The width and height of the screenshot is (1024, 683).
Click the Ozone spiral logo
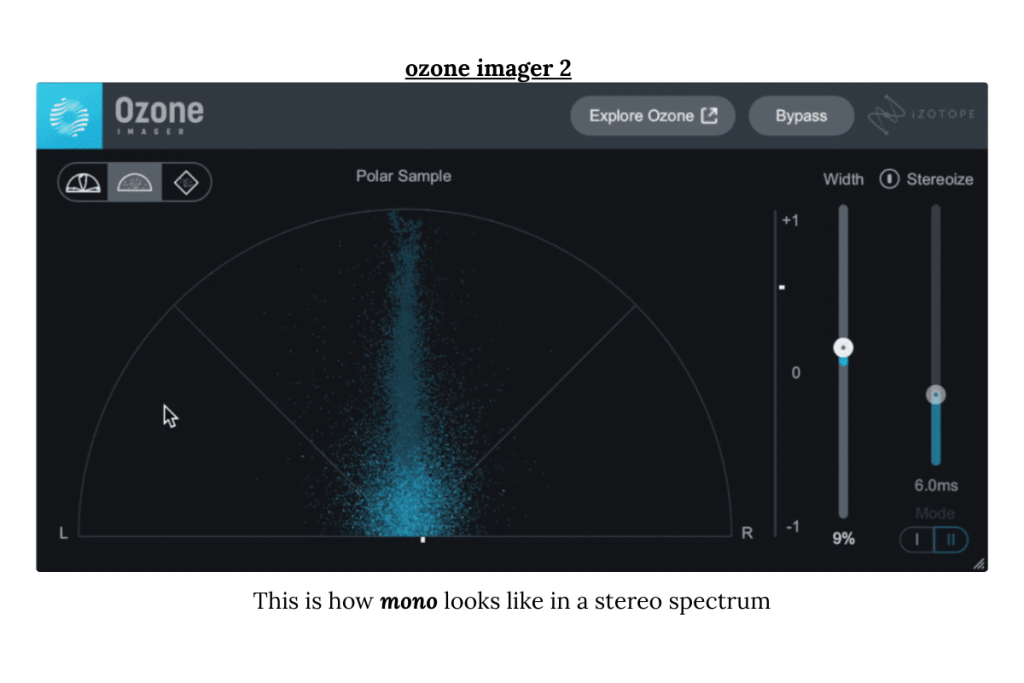(x=68, y=115)
